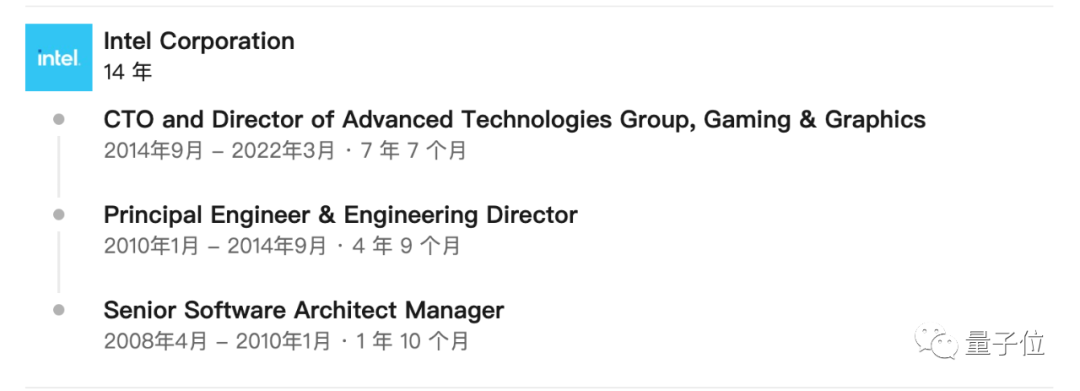Click the timeline connector above the Senior Architect bullet
Image resolution: width=1080 pixels, height=391 pixels.
click(x=59, y=262)
